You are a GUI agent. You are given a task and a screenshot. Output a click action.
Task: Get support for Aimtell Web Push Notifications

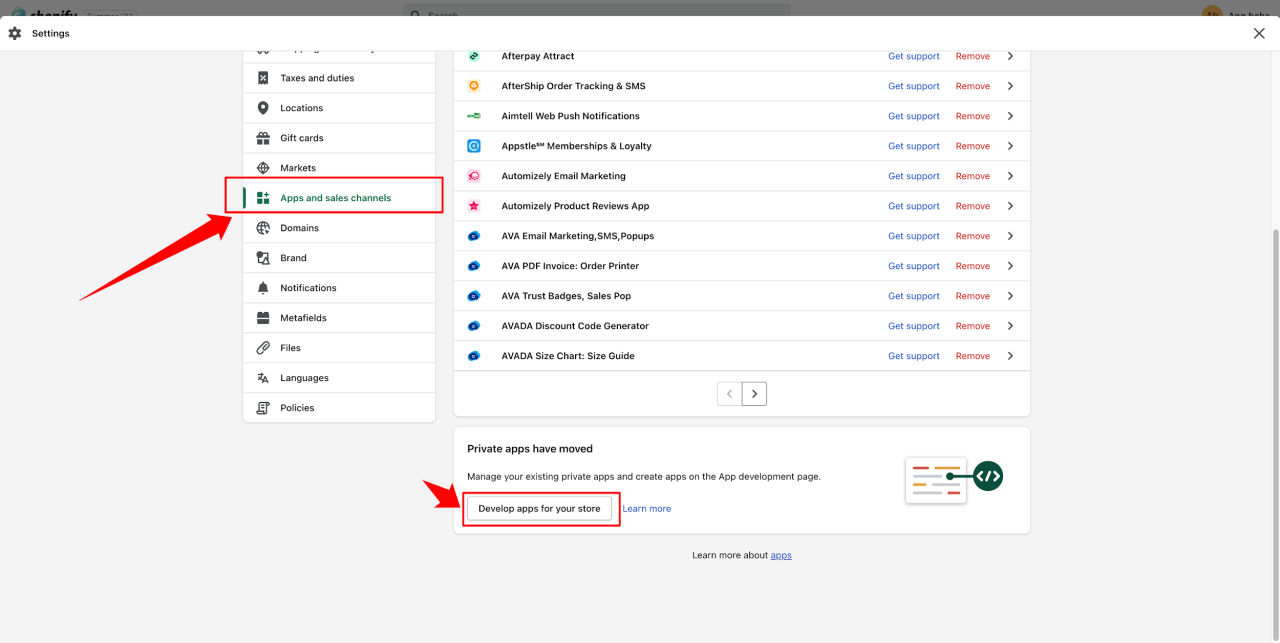point(913,116)
